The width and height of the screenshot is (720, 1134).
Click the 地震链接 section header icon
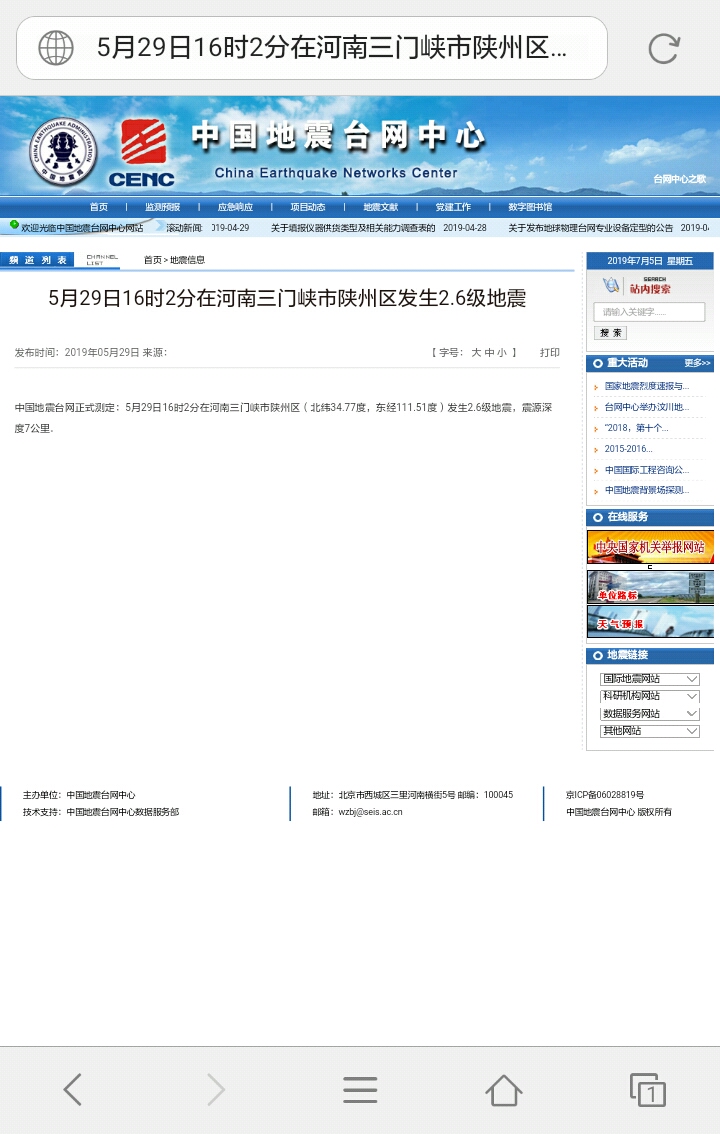click(x=598, y=655)
